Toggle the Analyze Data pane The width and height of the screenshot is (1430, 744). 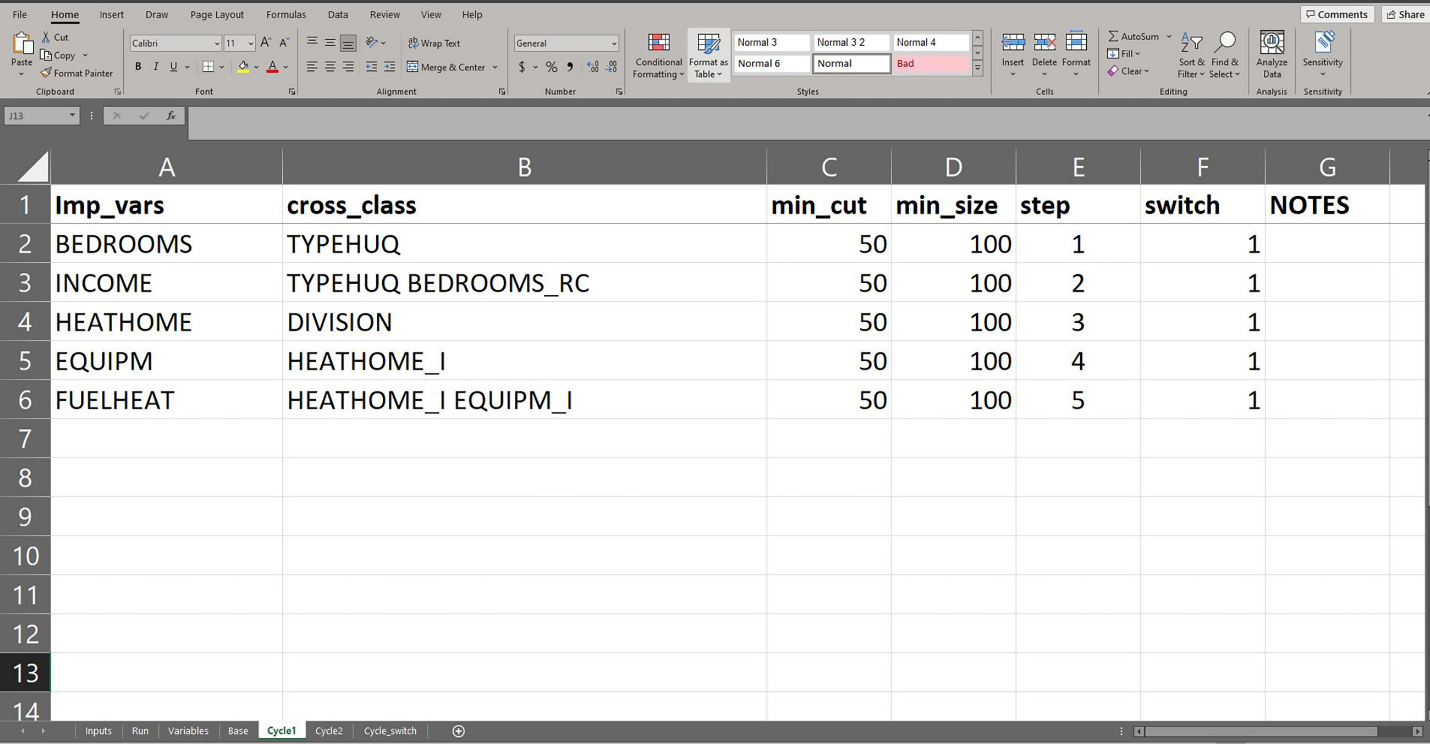pyautogui.click(x=1271, y=55)
